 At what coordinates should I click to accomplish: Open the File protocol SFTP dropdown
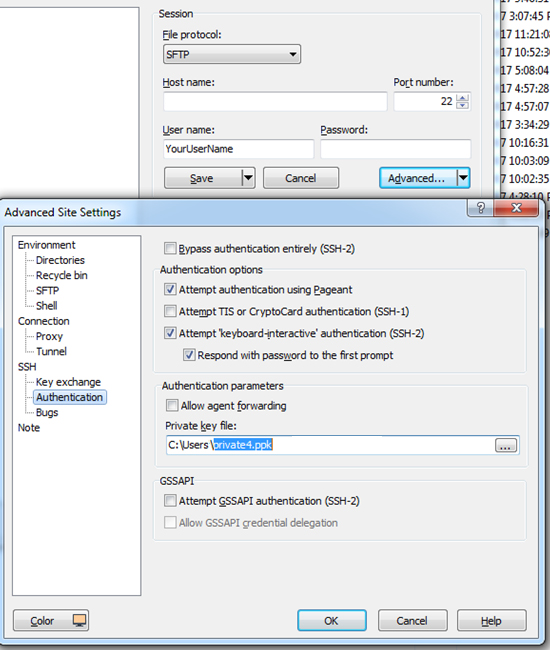[x=232, y=54]
